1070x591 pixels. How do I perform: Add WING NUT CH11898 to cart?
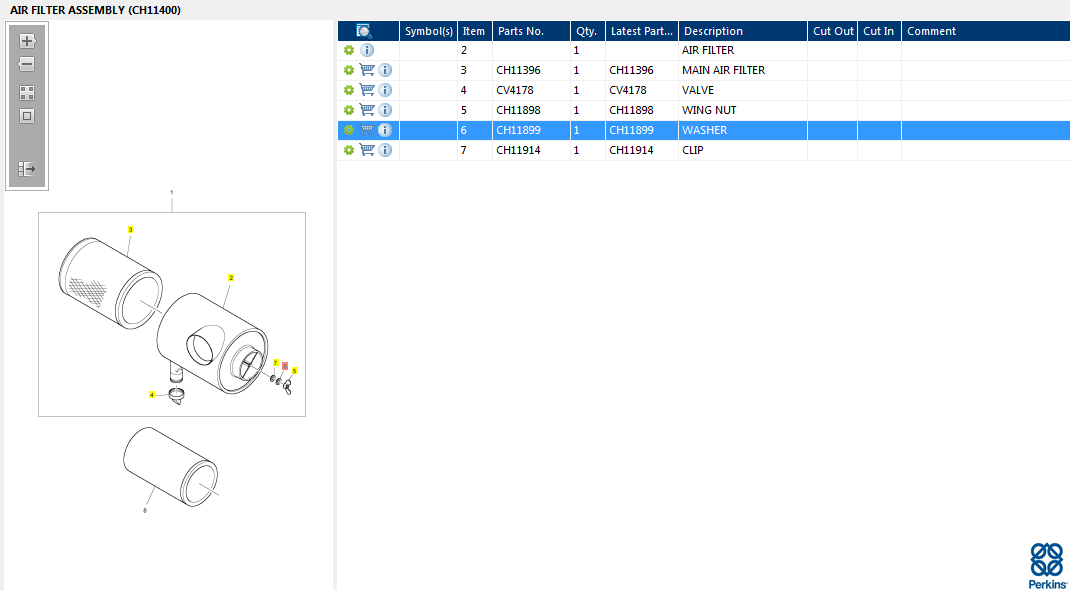click(367, 110)
